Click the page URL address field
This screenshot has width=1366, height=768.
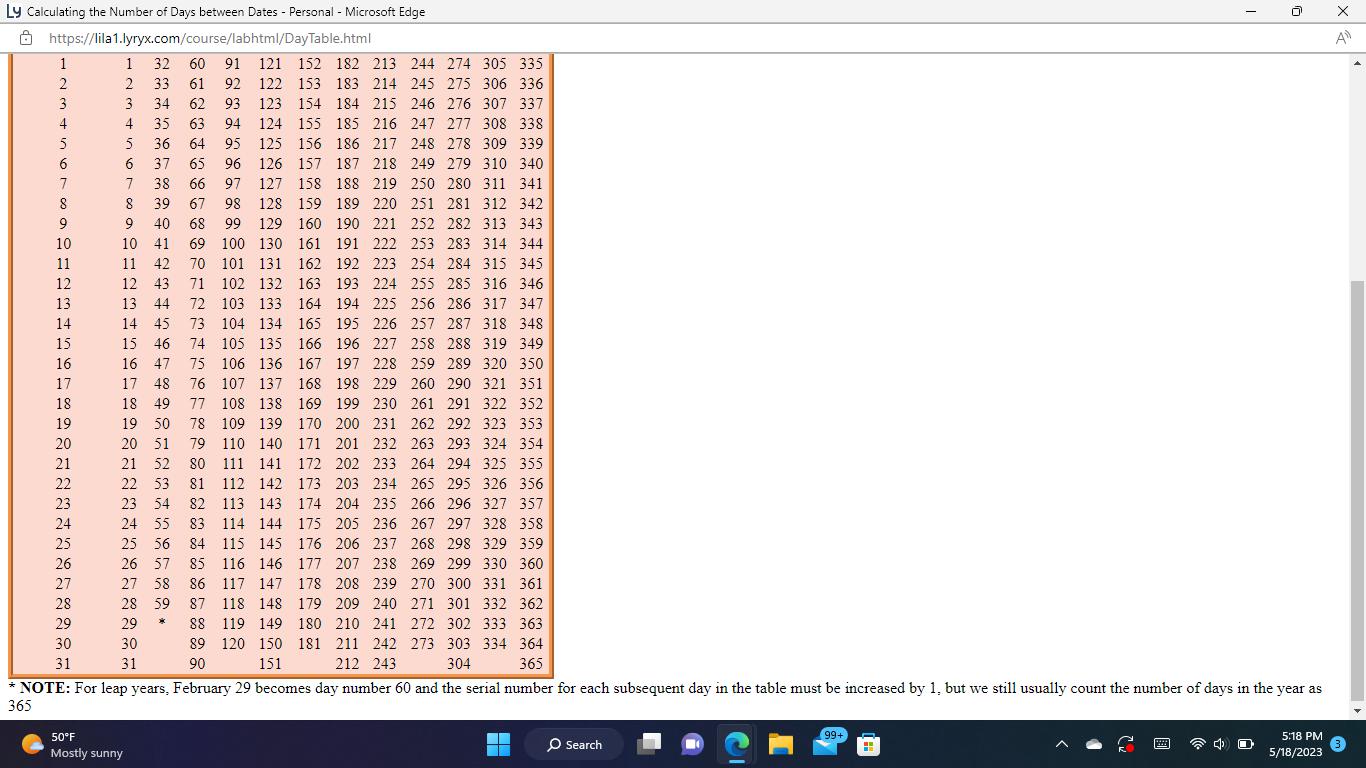[210, 38]
